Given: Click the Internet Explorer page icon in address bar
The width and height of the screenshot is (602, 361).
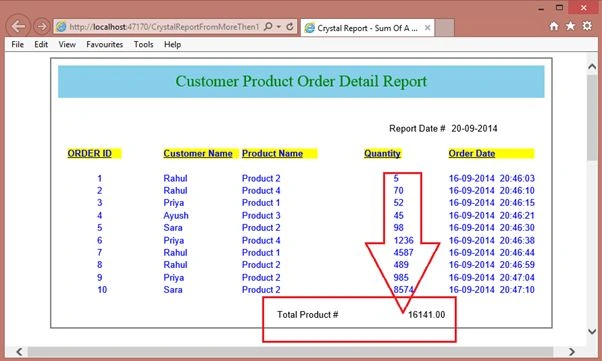Looking at the screenshot, I should pos(61,26).
